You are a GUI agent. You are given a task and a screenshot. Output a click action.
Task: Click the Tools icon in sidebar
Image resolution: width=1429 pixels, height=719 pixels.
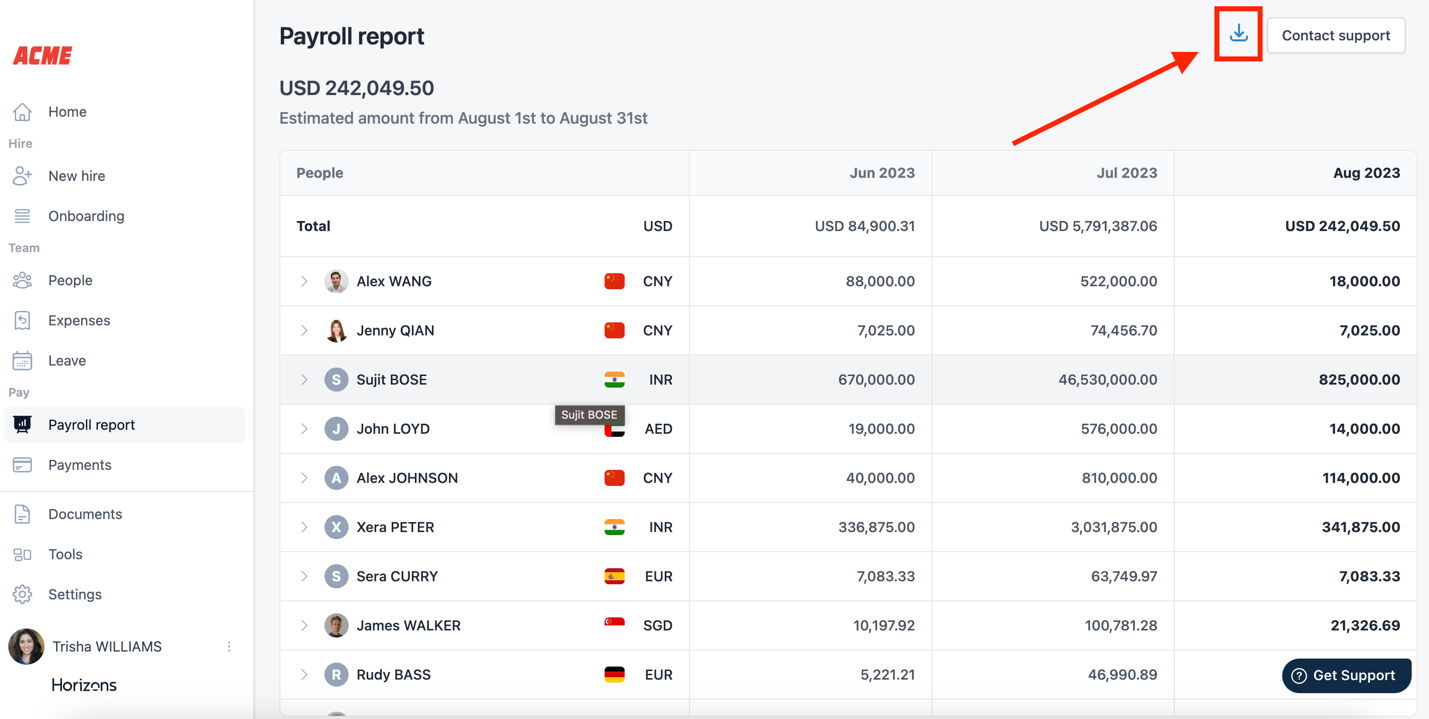coord(22,554)
